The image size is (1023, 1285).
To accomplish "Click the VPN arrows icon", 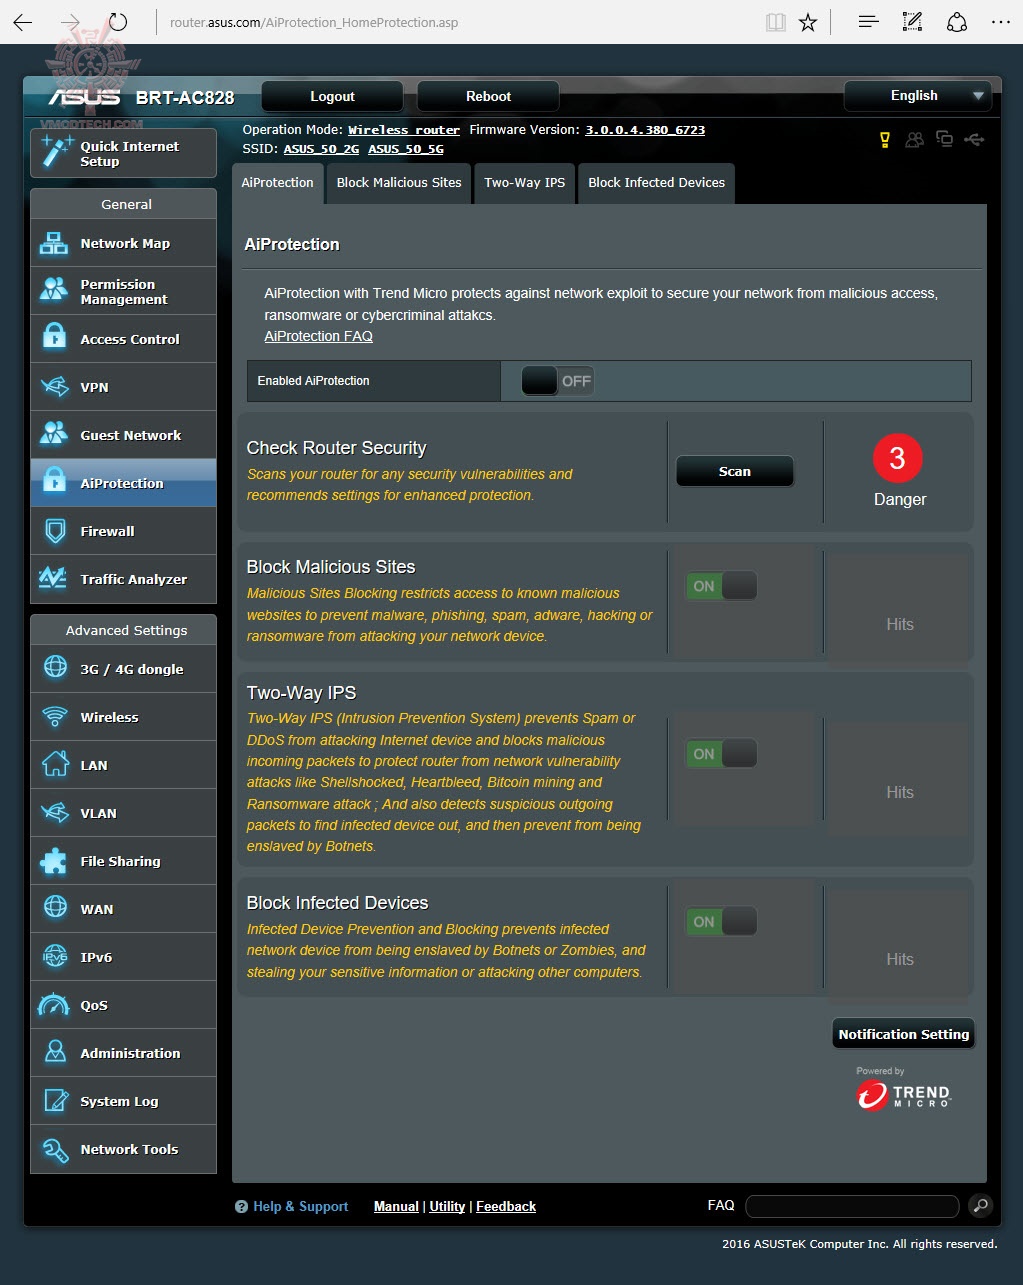I will [x=54, y=387].
